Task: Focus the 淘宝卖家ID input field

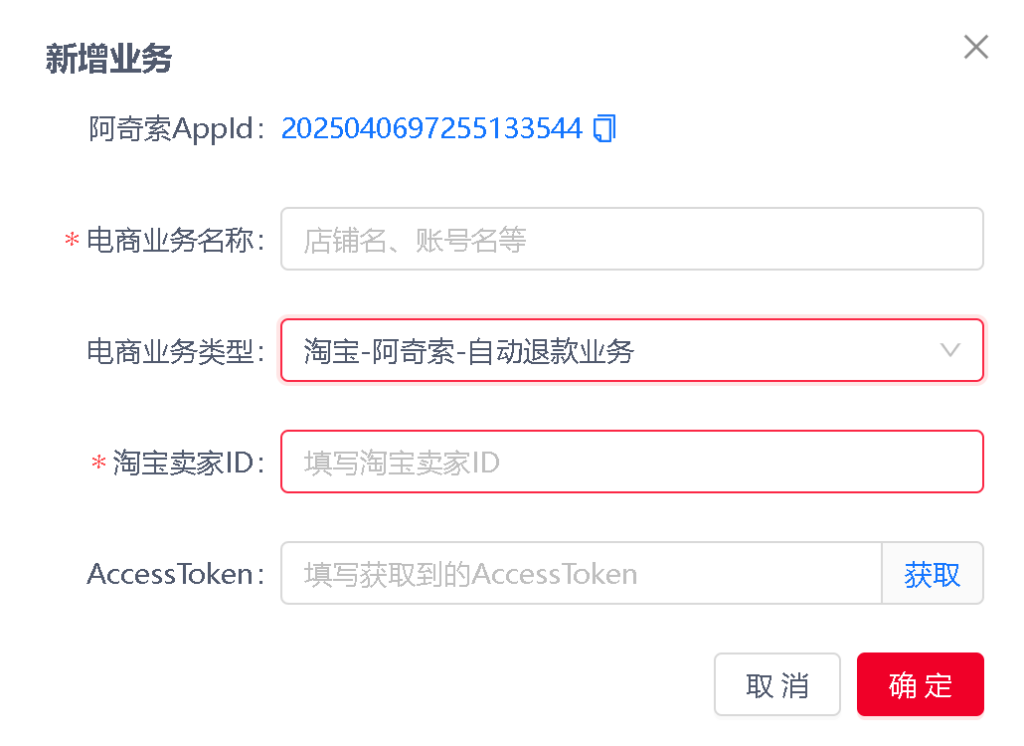Action: click(631, 462)
